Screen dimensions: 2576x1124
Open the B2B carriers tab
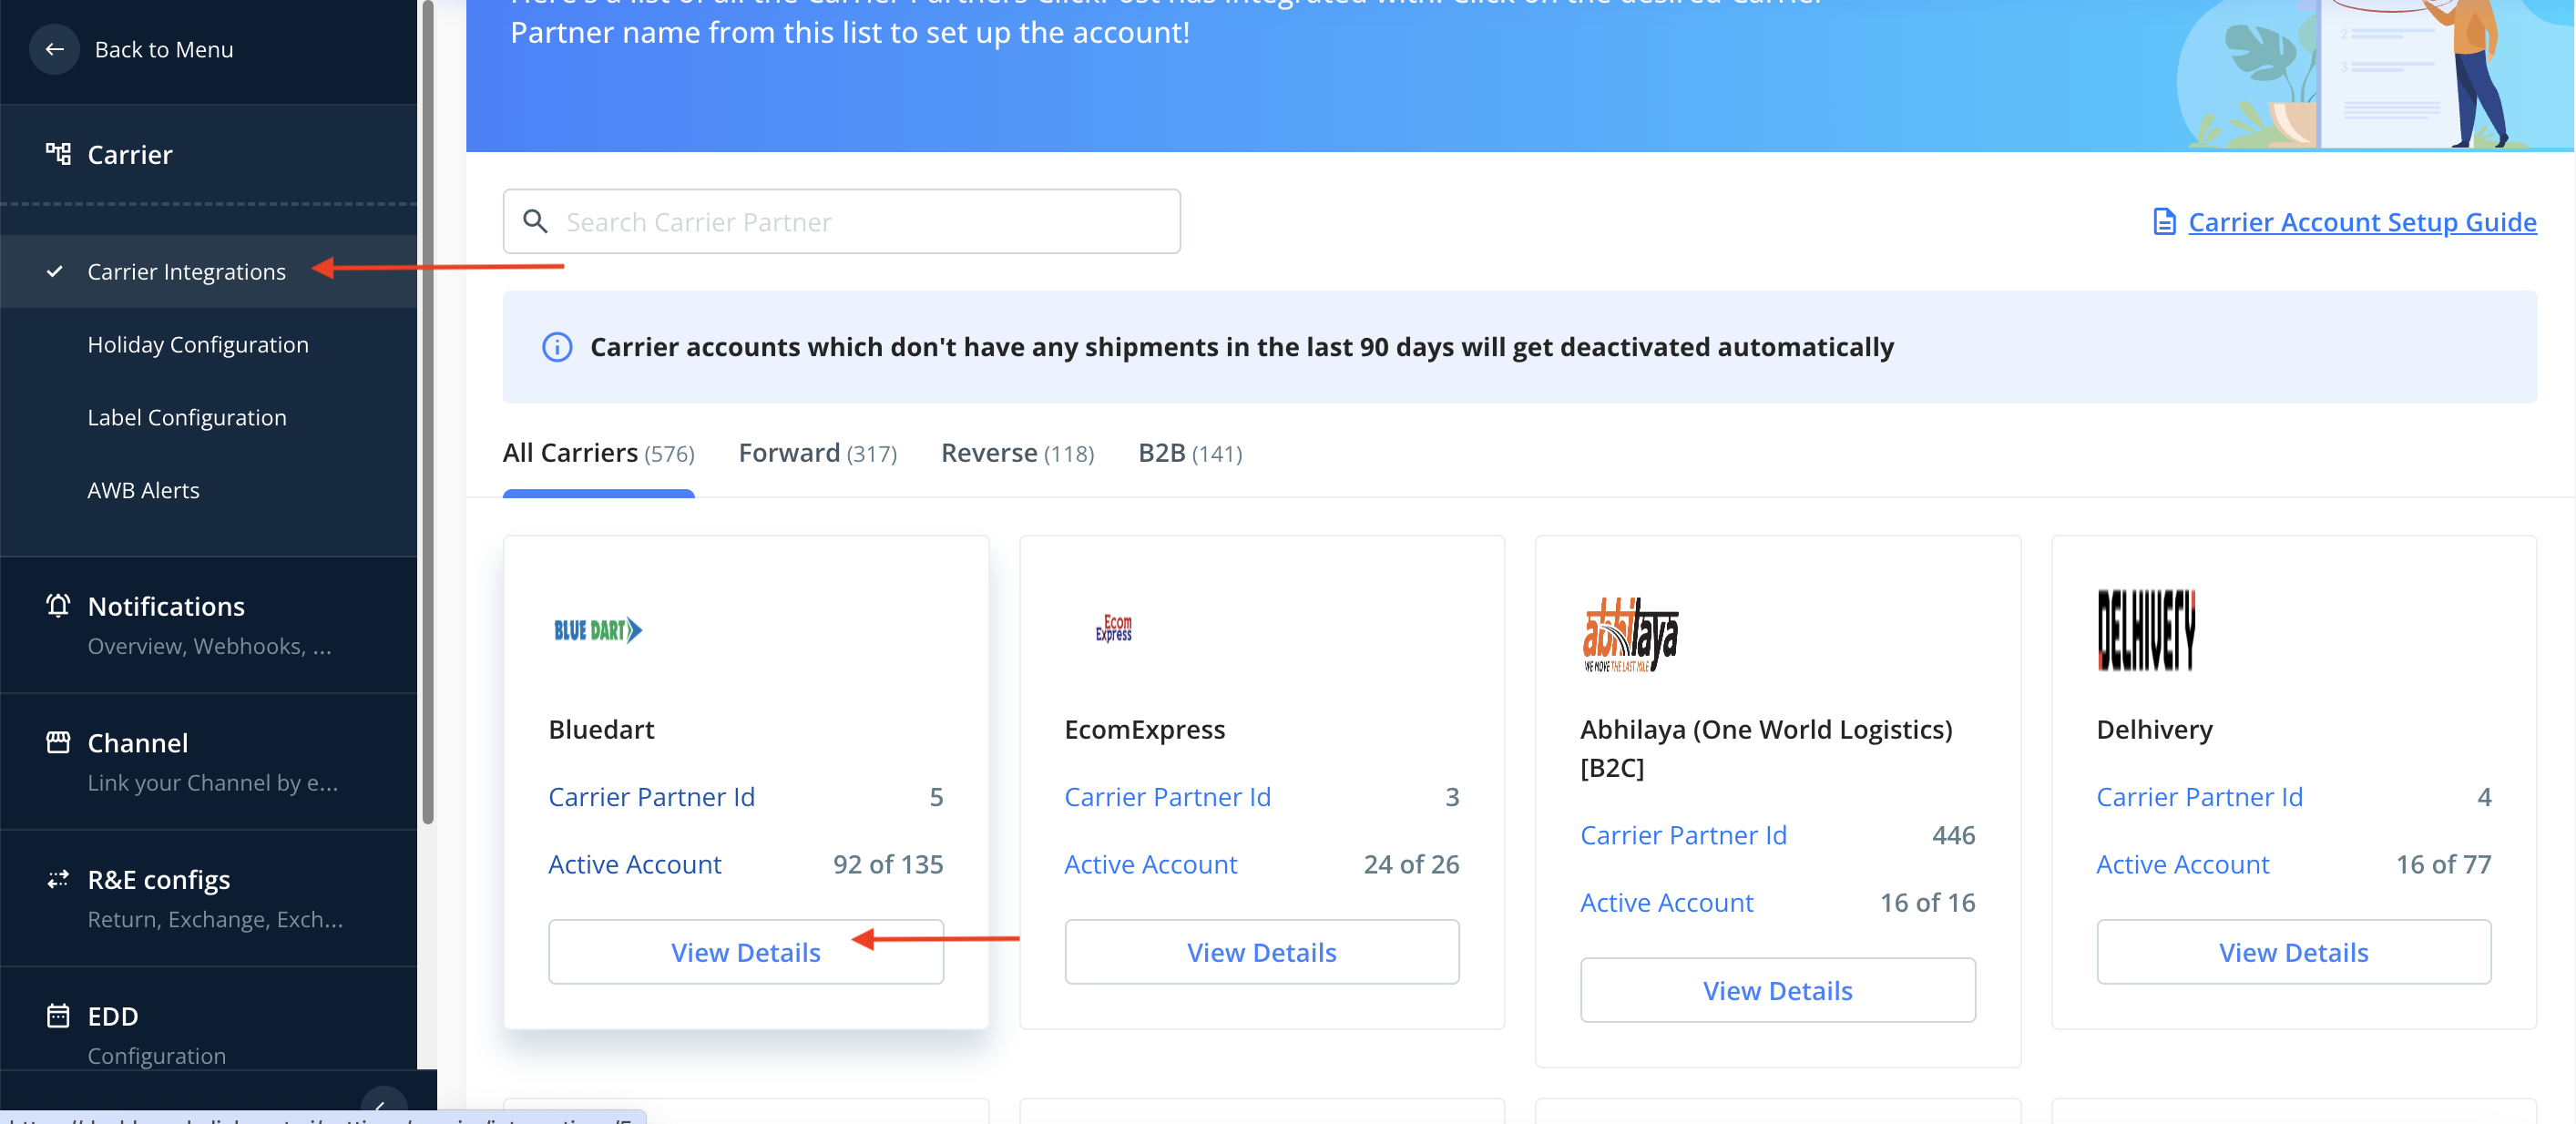point(1189,453)
